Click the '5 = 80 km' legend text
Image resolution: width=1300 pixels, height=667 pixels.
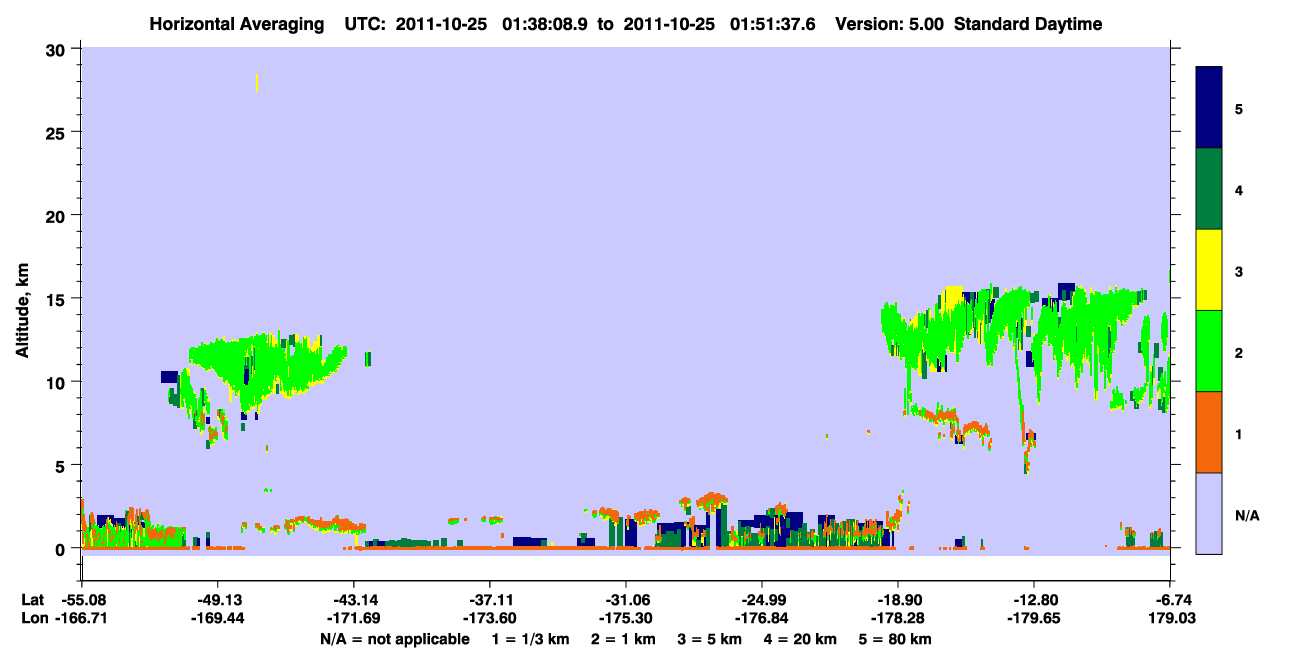pyautogui.click(x=897, y=639)
